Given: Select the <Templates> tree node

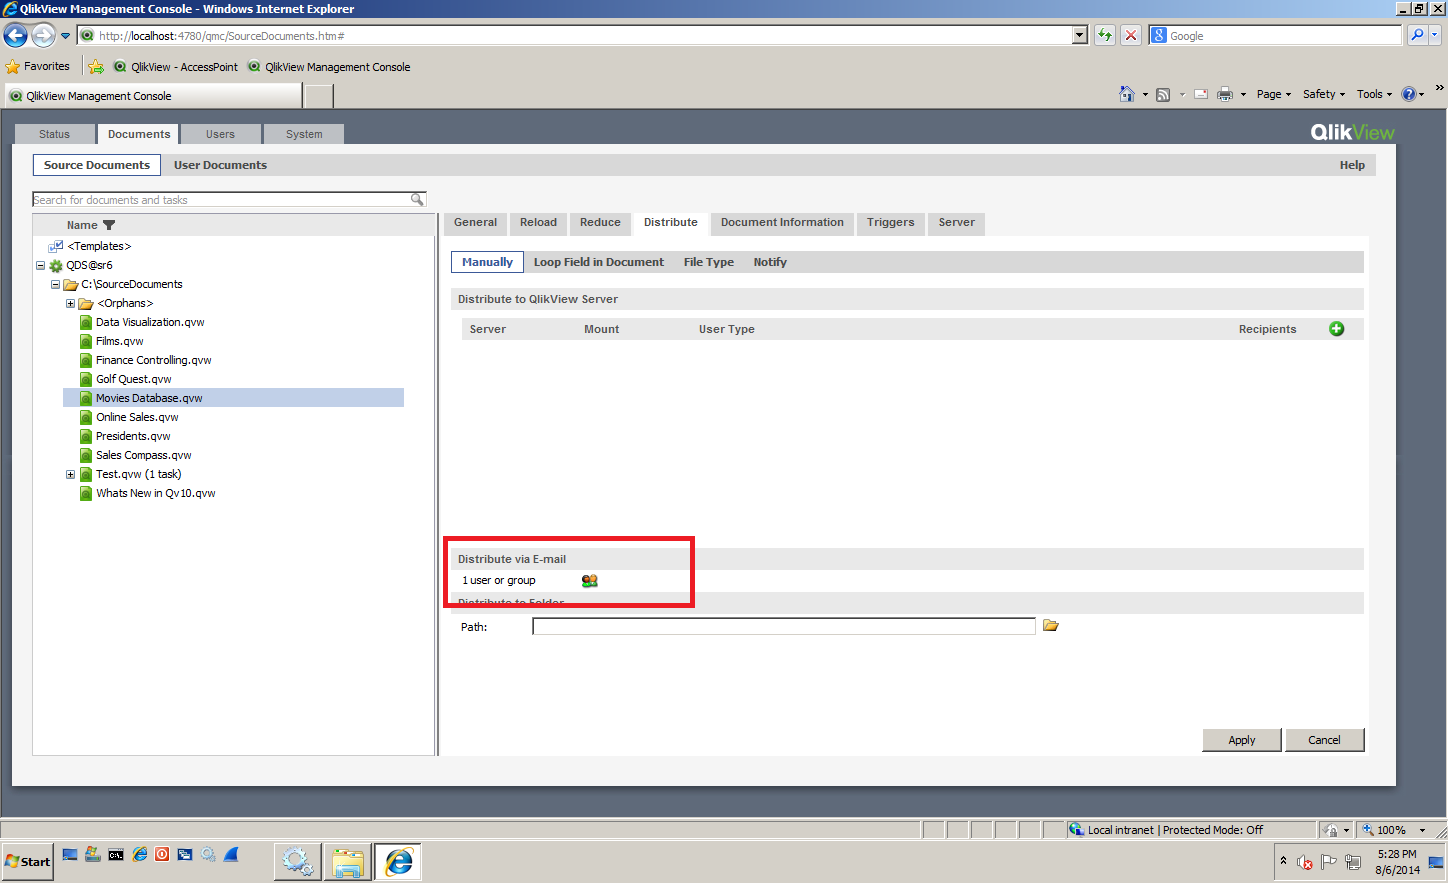Looking at the screenshot, I should [x=99, y=246].
